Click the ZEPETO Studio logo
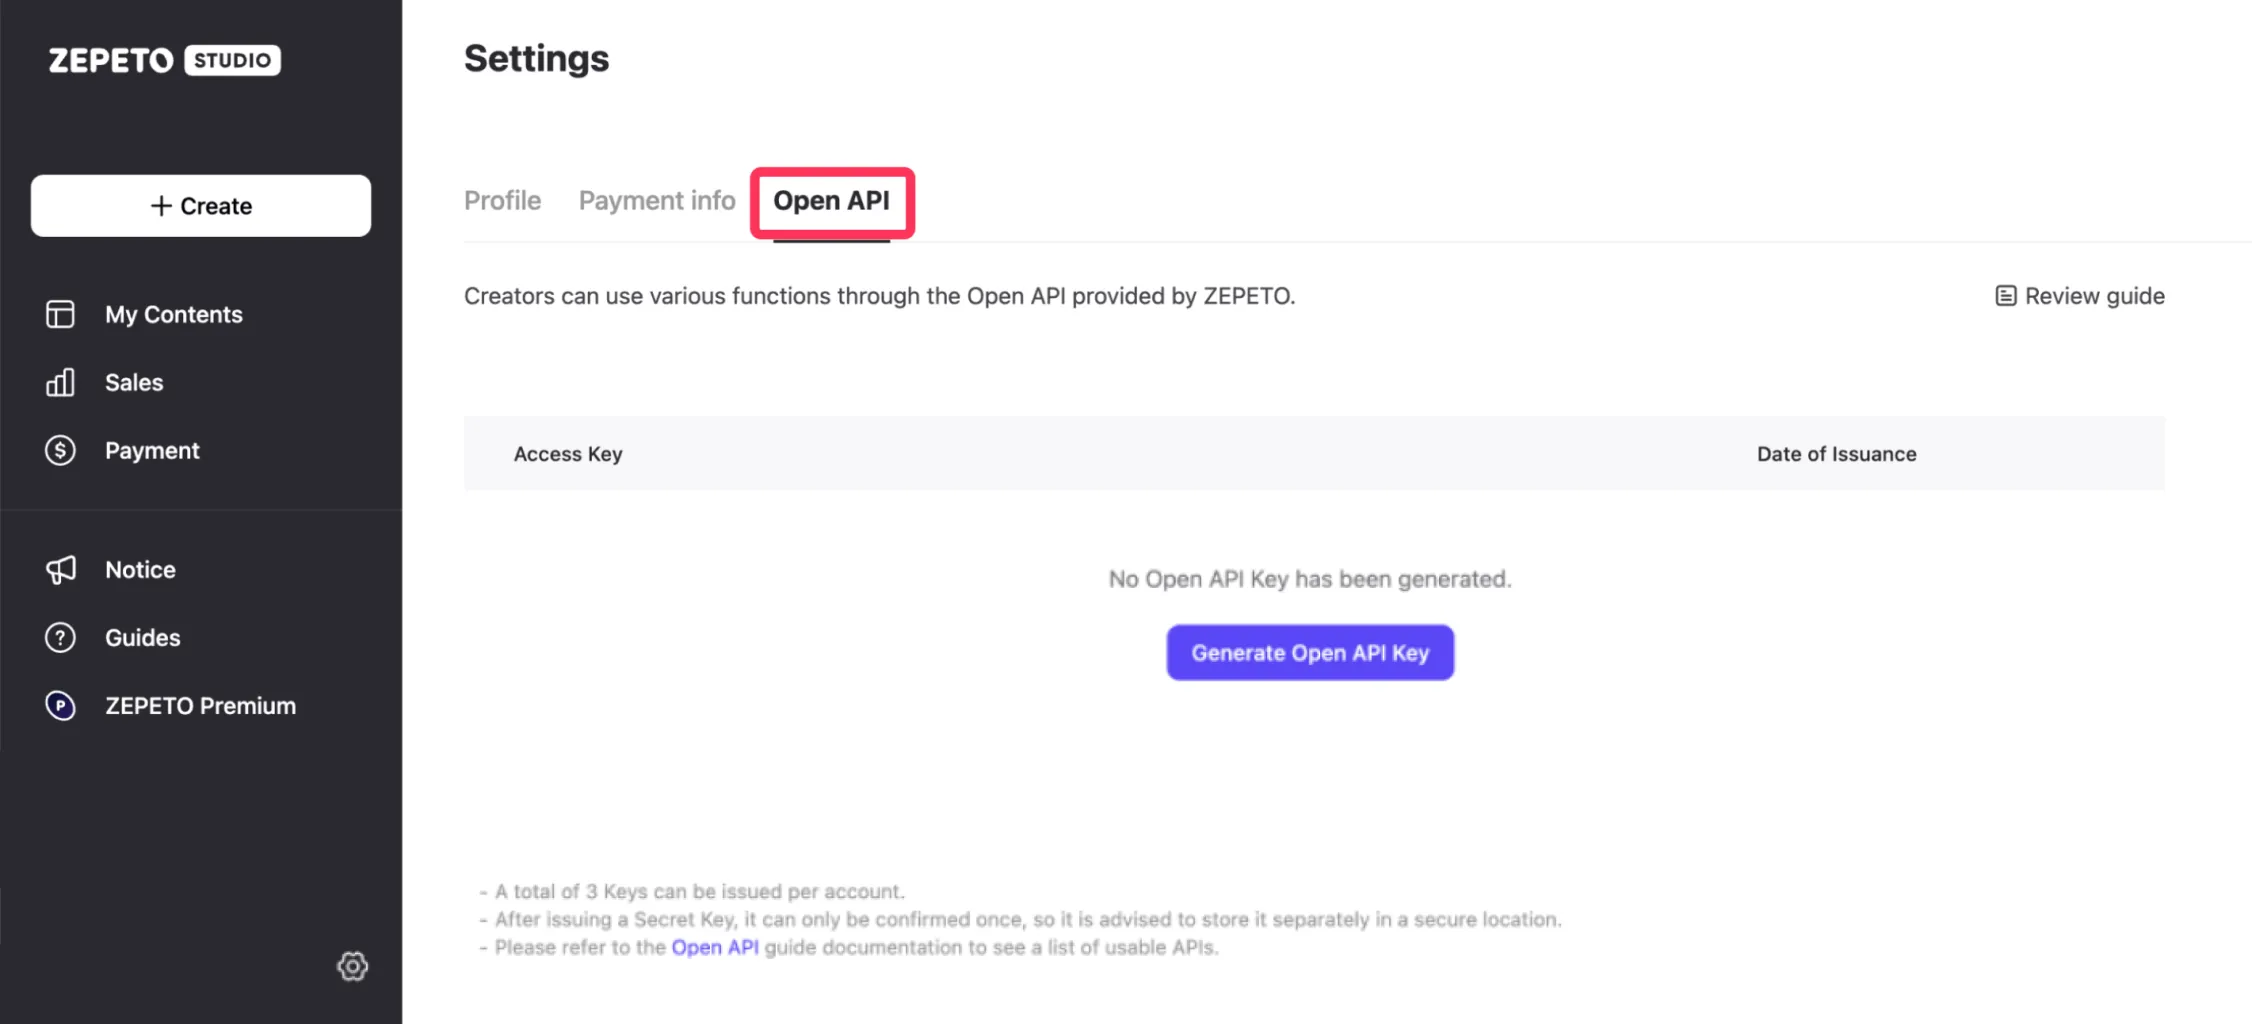2252x1024 pixels. (x=165, y=60)
